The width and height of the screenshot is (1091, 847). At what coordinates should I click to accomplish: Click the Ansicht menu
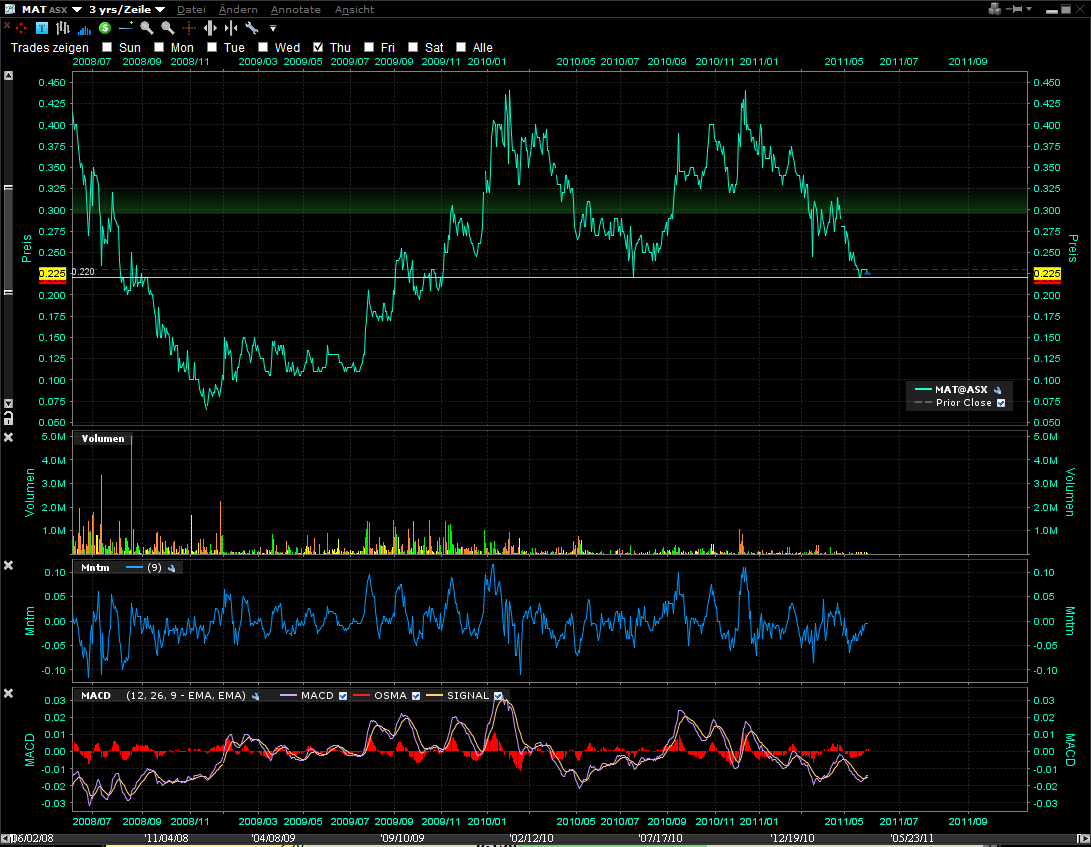(354, 9)
